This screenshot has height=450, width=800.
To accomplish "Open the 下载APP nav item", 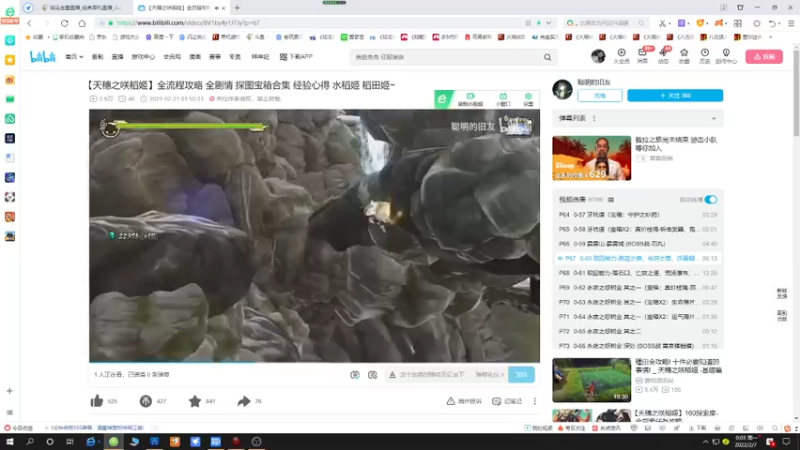I will (x=296, y=57).
